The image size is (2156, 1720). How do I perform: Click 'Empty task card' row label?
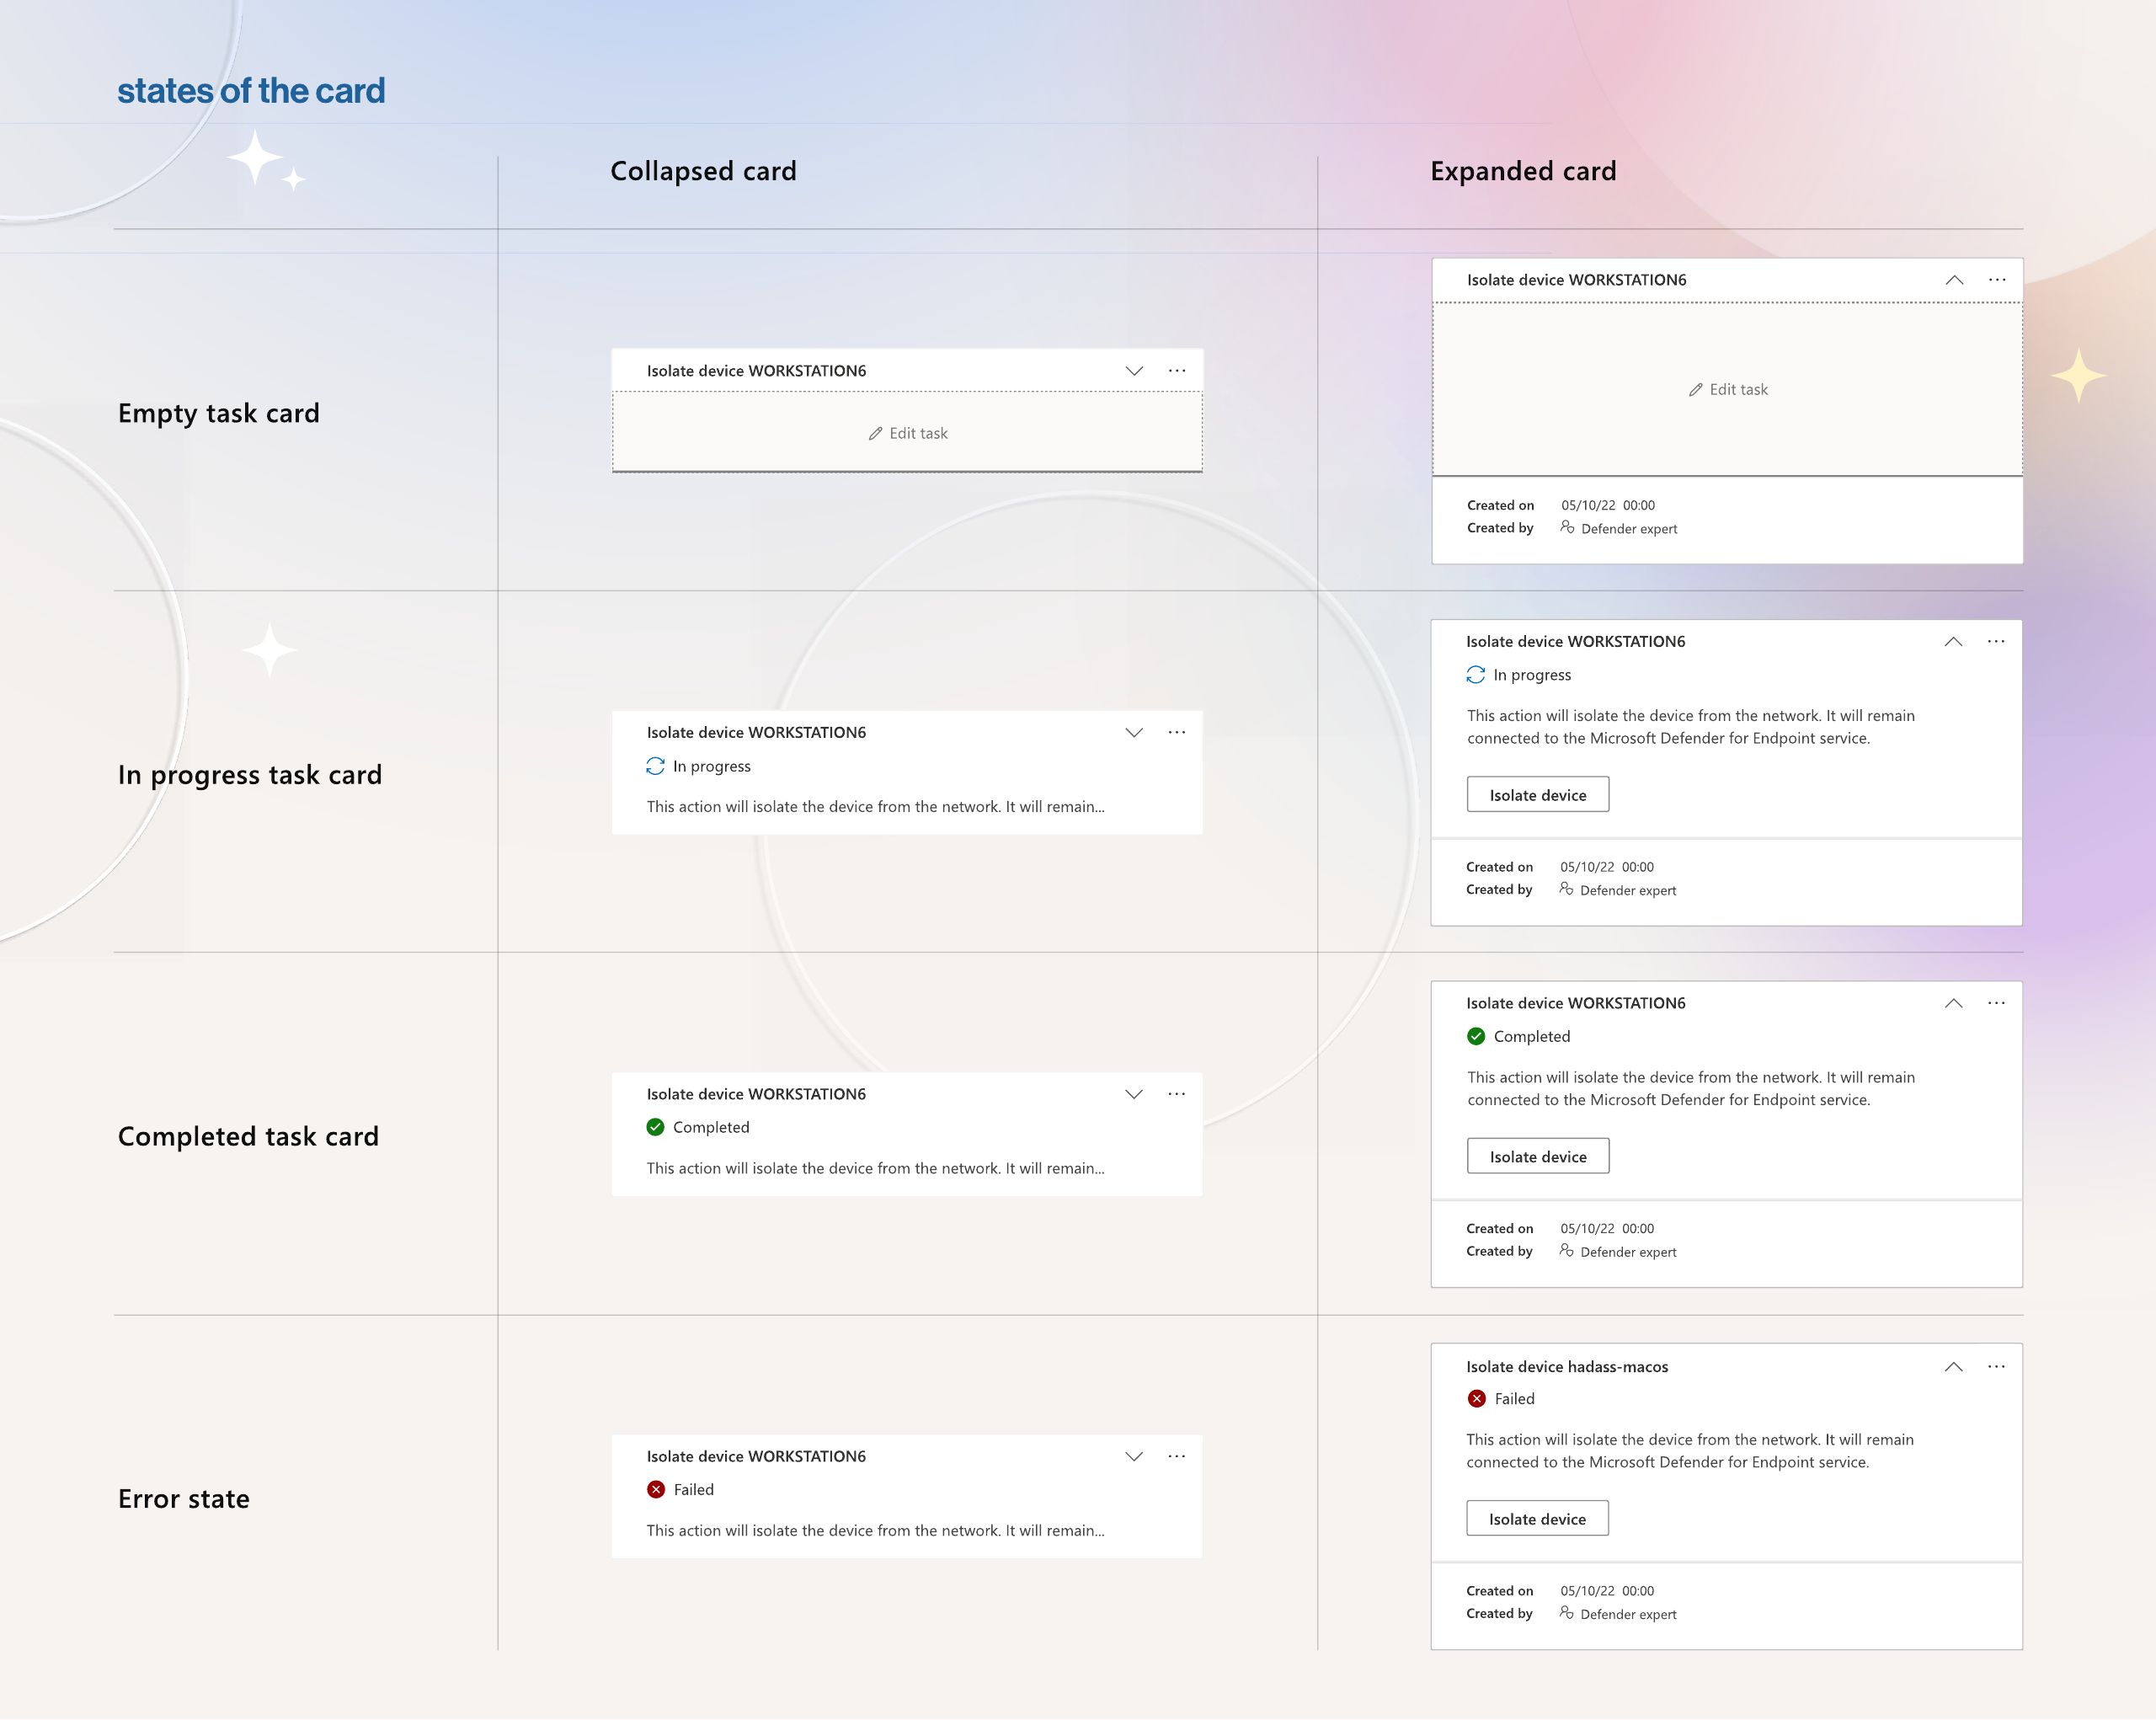219,414
